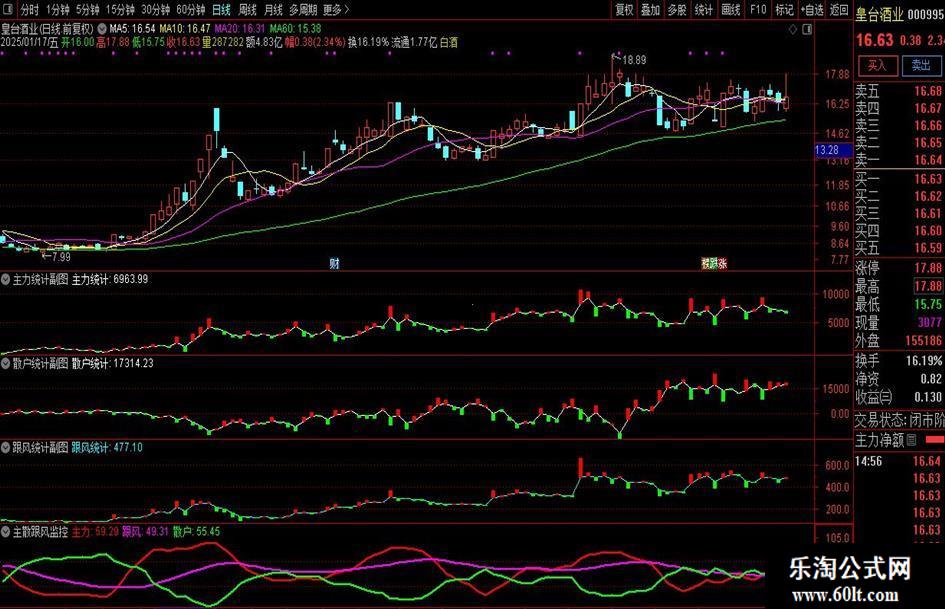Open settings of 散户统计副图 indicator
The height and width of the screenshot is (609, 945).
pyautogui.click(x=5, y=364)
